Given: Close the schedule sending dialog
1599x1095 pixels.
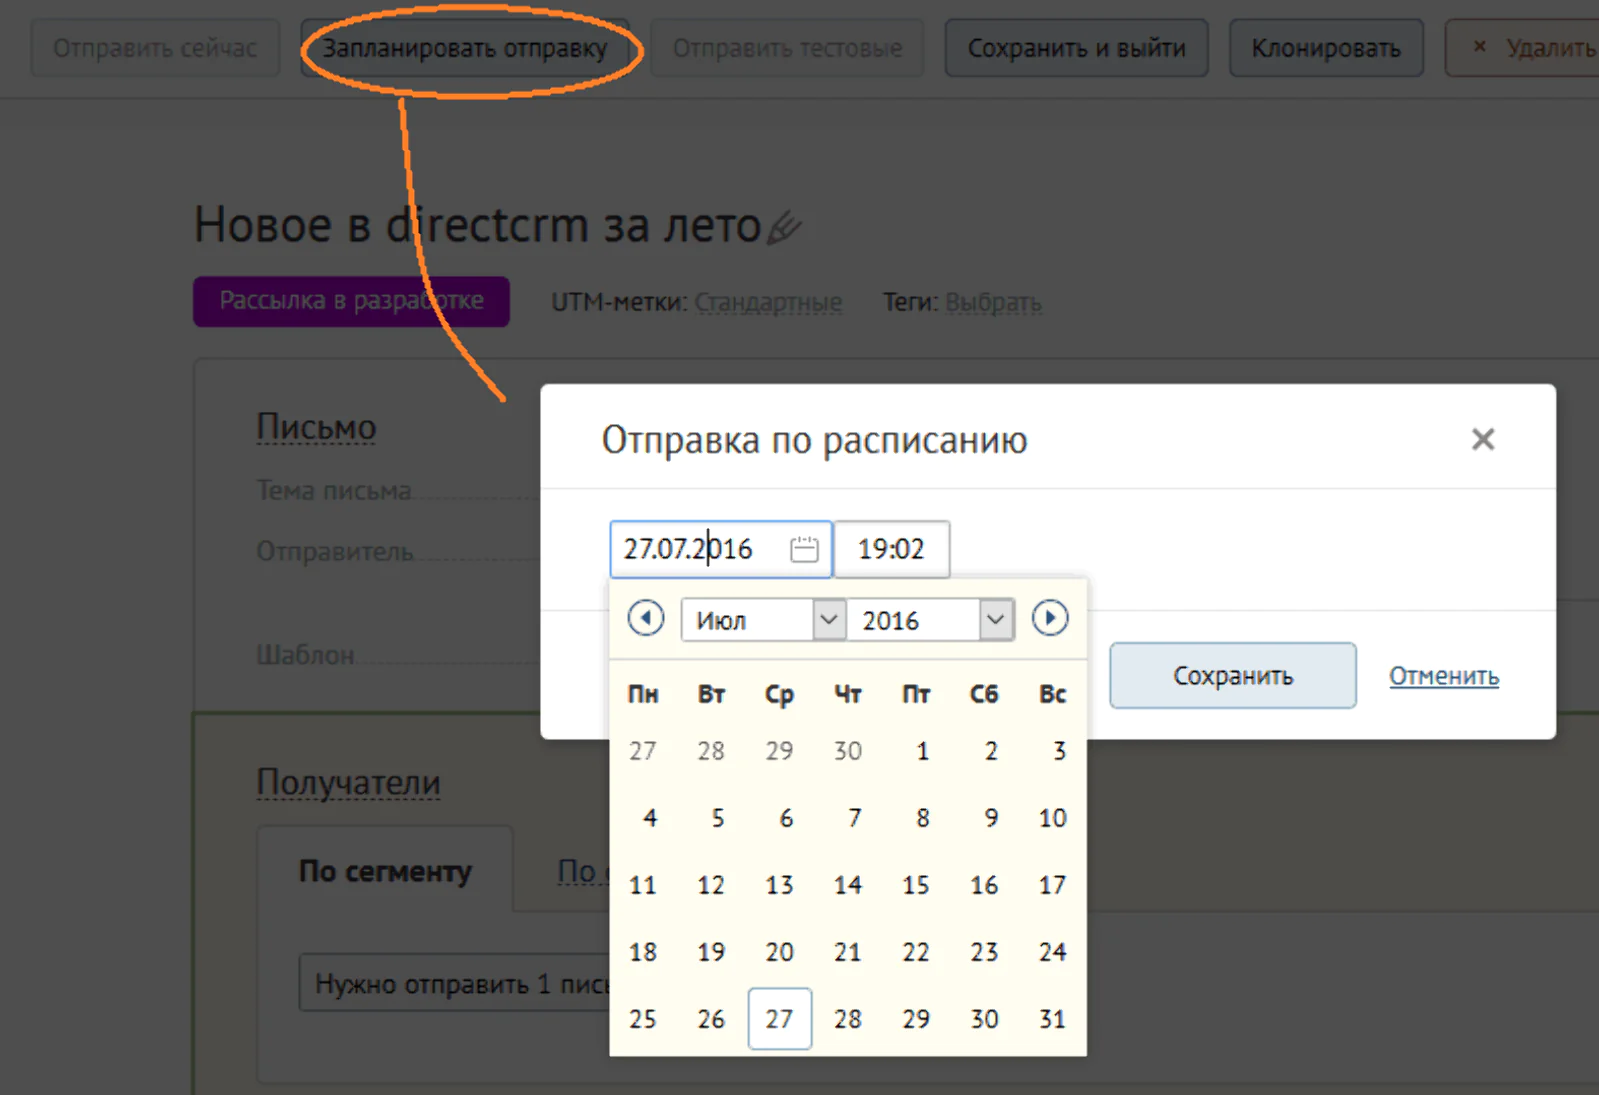Looking at the screenshot, I should tap(1483, 439).
